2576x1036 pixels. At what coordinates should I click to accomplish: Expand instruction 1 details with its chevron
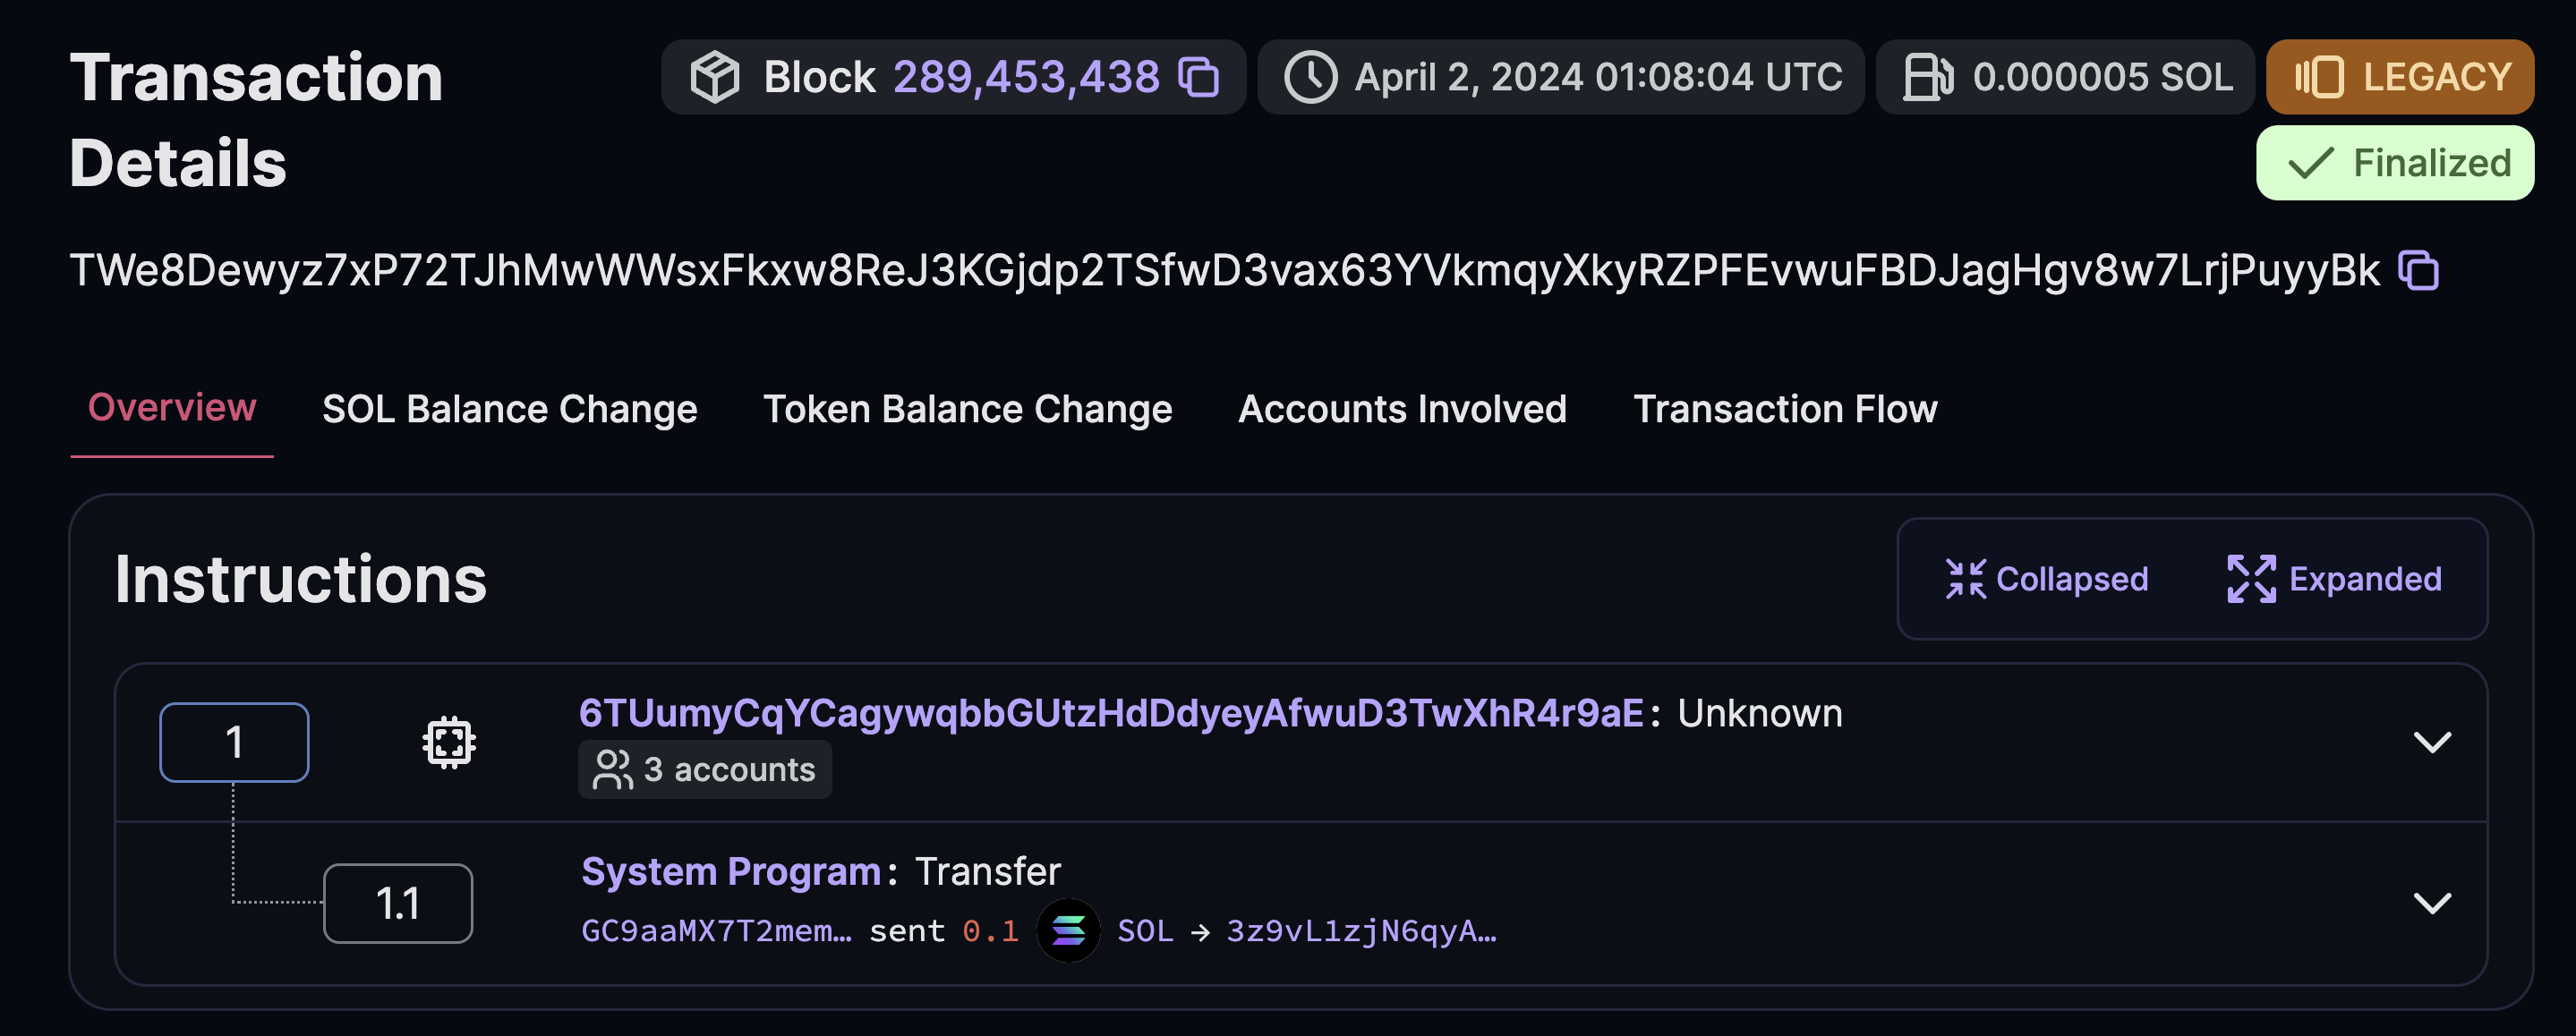[x=2433, y=741]
